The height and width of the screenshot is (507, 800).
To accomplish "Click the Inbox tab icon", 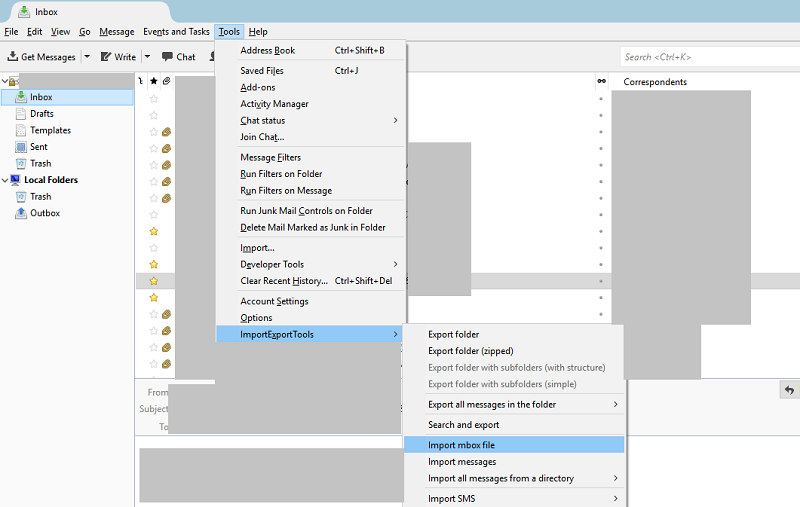I will tap(23, 11).
